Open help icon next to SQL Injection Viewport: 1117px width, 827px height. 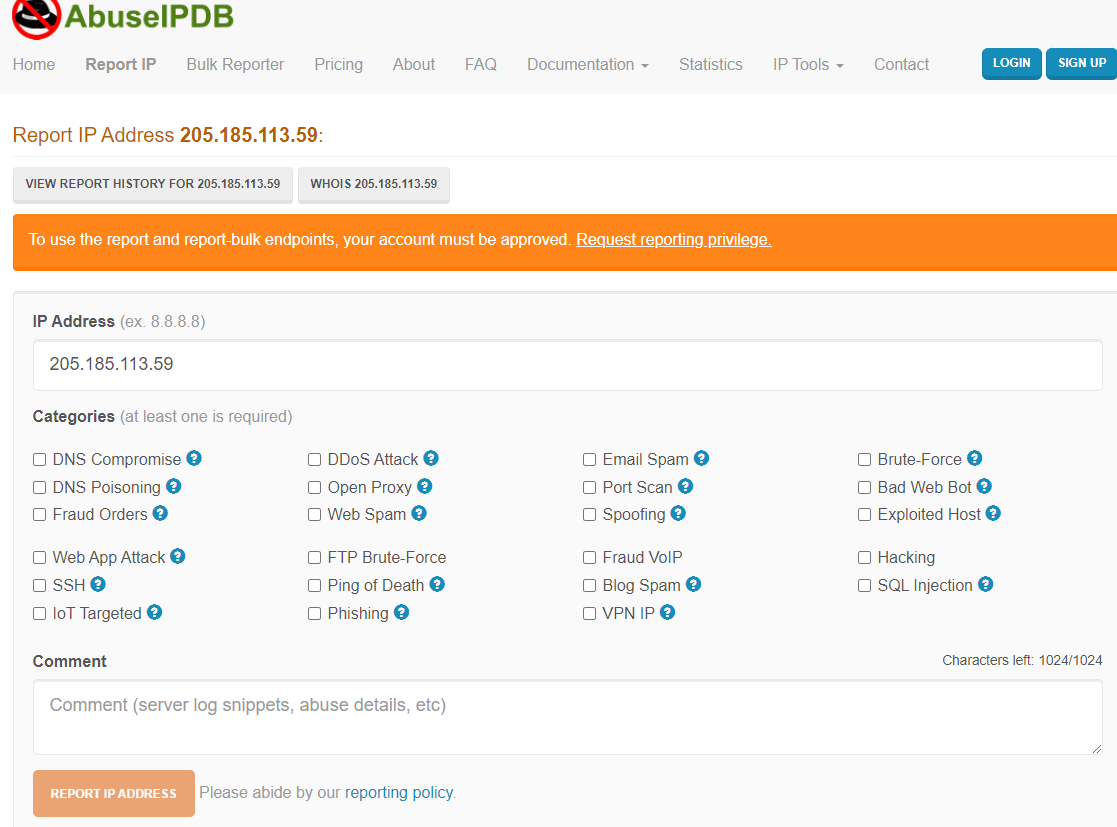point(986,584)
